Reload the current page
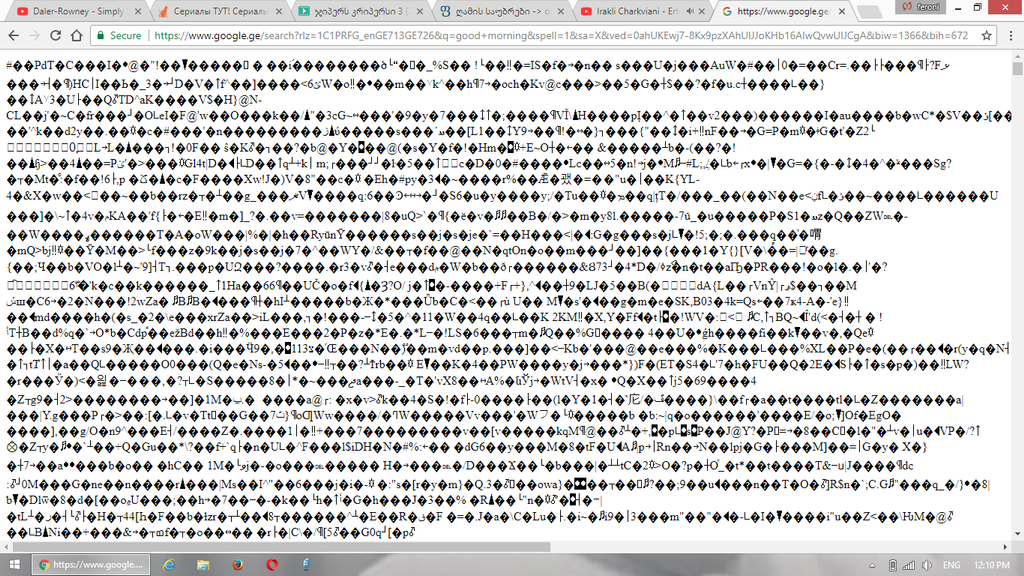Screen dimensions: 1024x576 56,36
